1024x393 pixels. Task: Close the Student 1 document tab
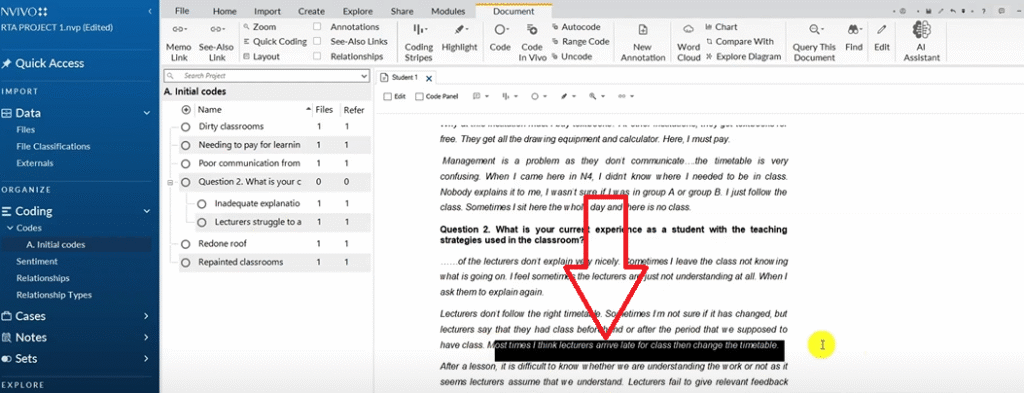(x=429, y=78)
